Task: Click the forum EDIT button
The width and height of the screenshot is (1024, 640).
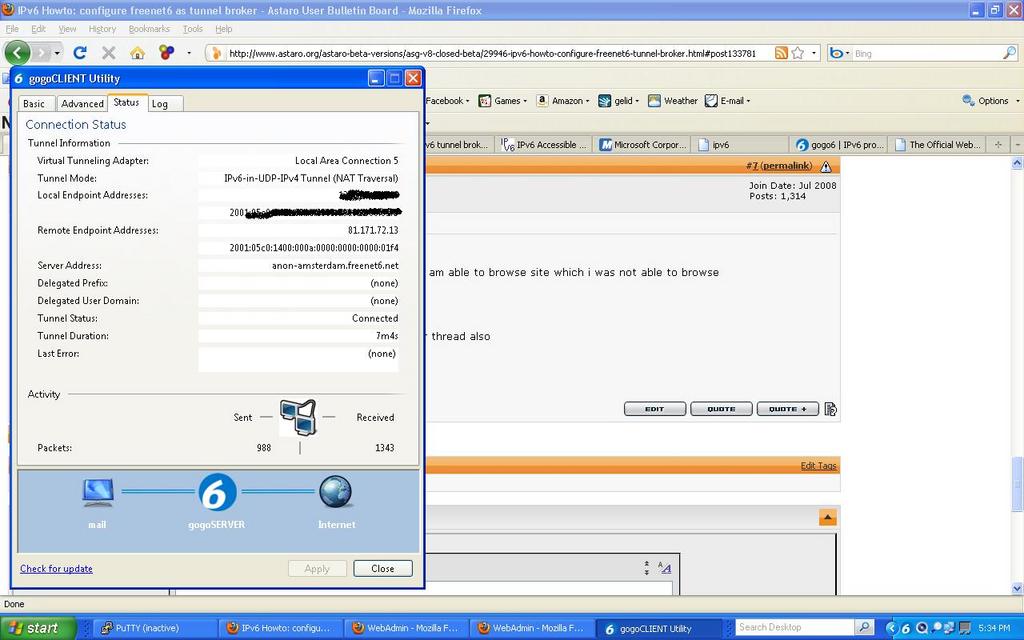Action: click(x=655, y=409)
